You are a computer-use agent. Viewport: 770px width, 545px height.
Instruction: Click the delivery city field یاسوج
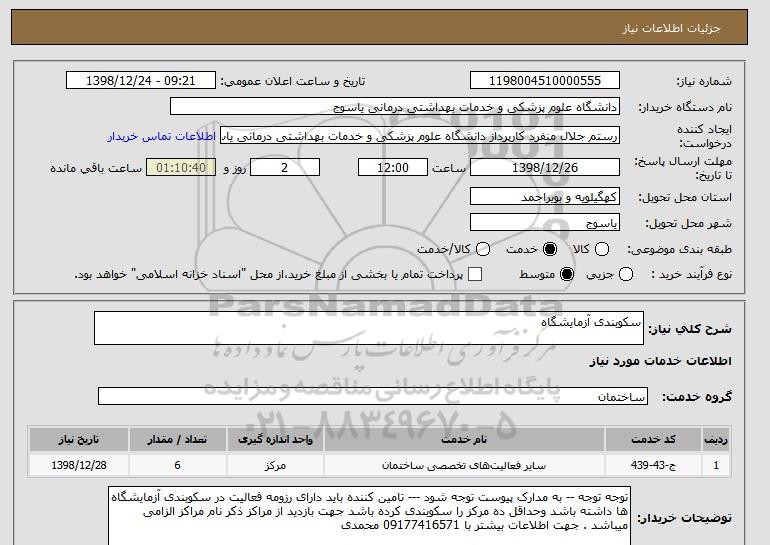click(x=545, y=222)
